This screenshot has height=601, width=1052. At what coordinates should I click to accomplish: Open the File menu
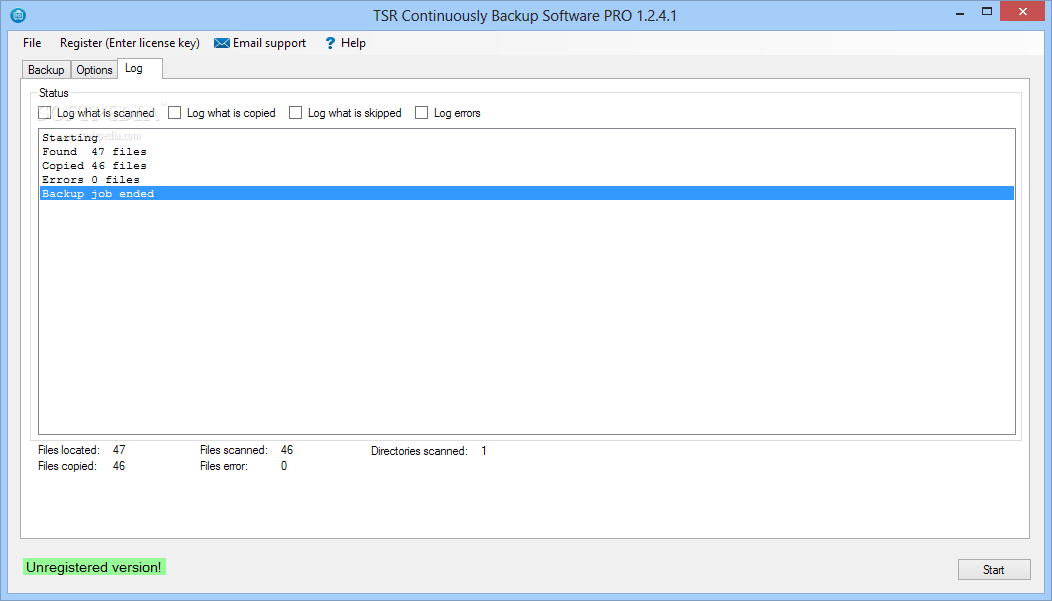click(32, 43)
